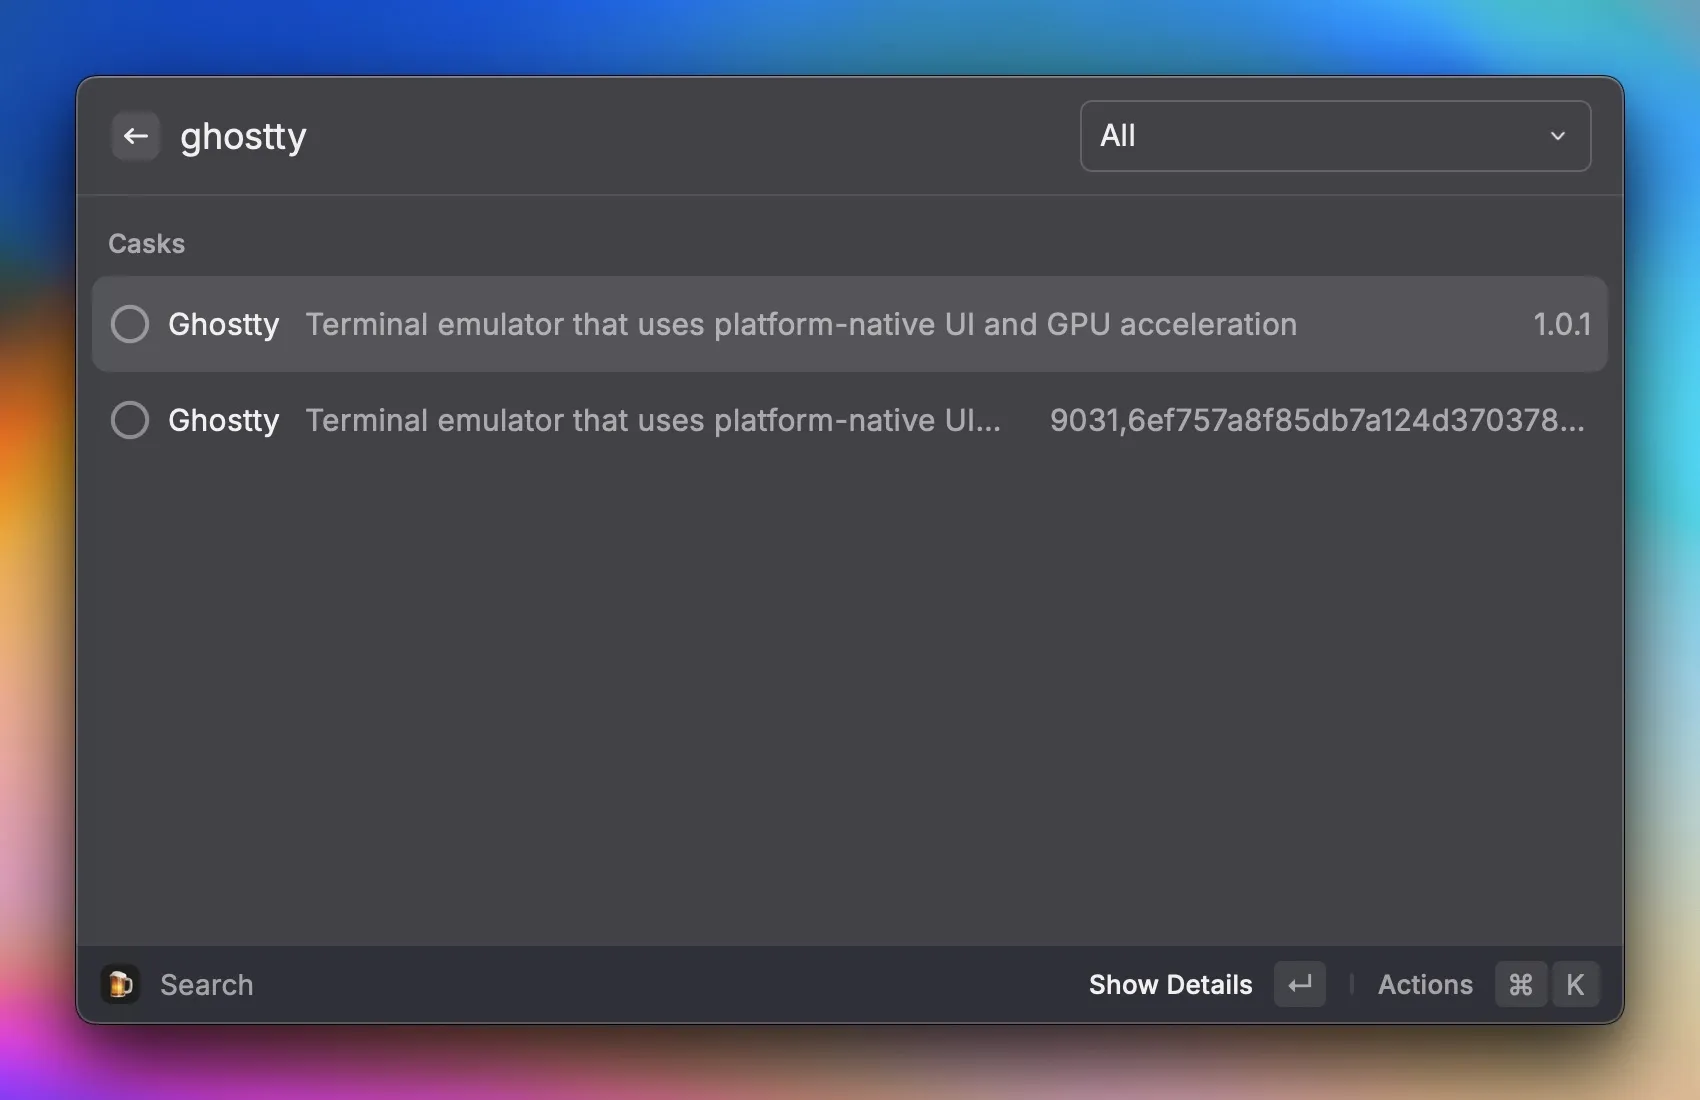Screen dimensions: 1700x1100
Task: Click the Command key symbol icon
Action: coord(1520,984)
